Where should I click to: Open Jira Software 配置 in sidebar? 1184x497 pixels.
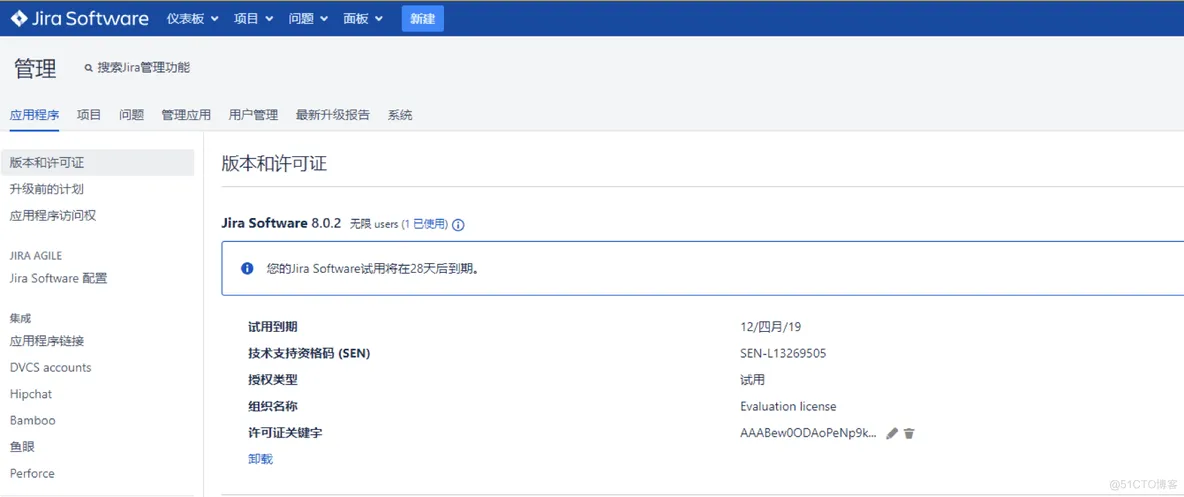click(58, 278)
